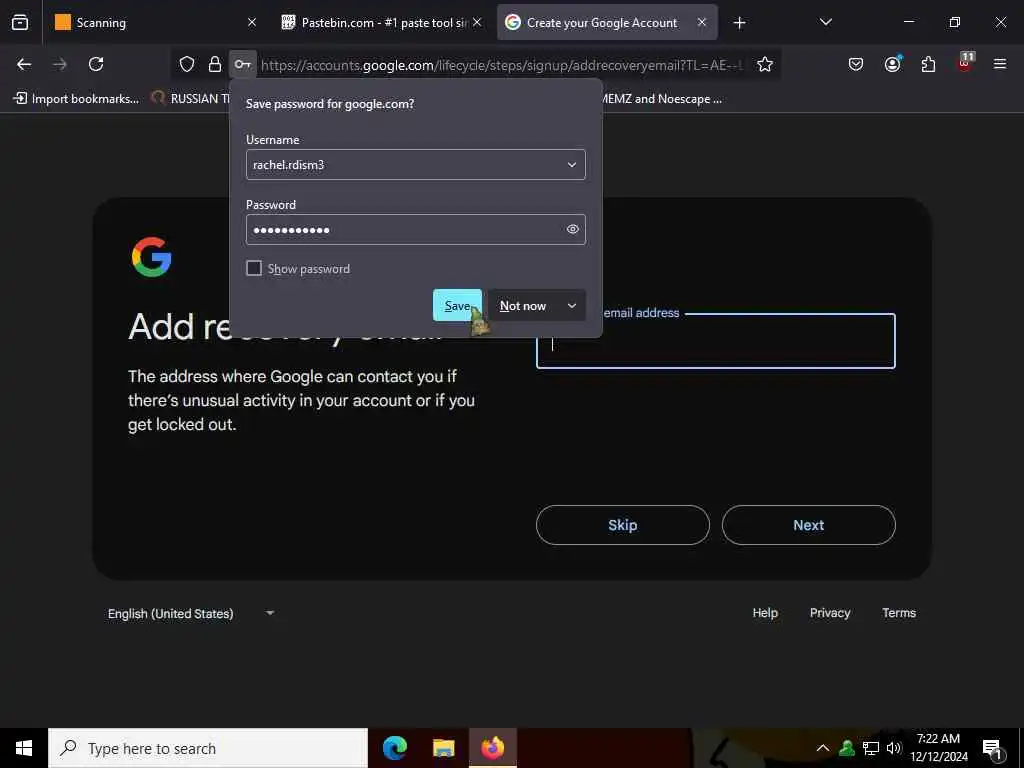
Task: Open the MEMZ and Noescape bookmark
Action: (x=662, y=99)
